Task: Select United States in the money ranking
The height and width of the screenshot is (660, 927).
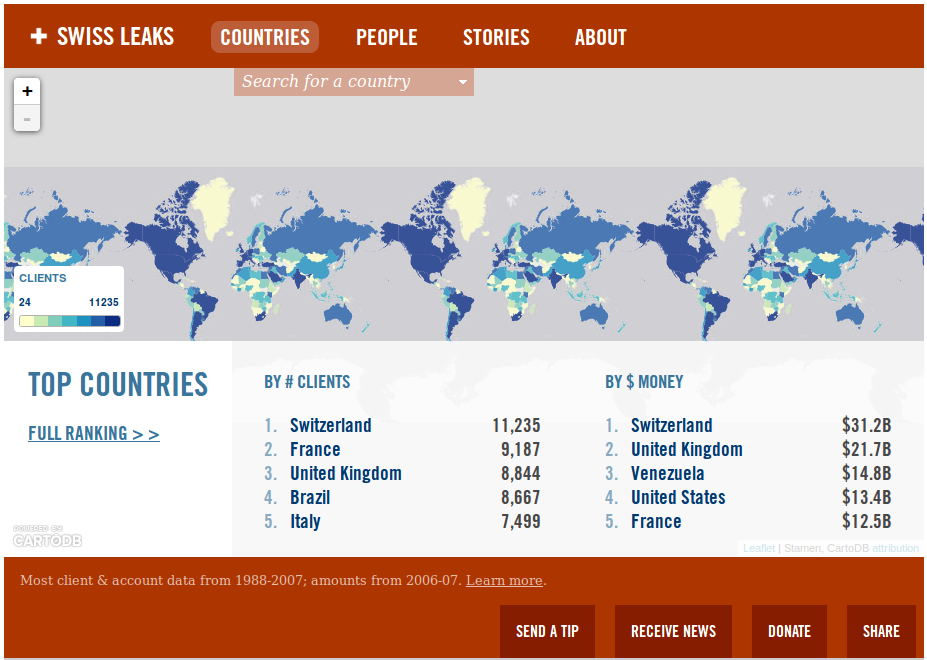Action: [x=678, y=497]
